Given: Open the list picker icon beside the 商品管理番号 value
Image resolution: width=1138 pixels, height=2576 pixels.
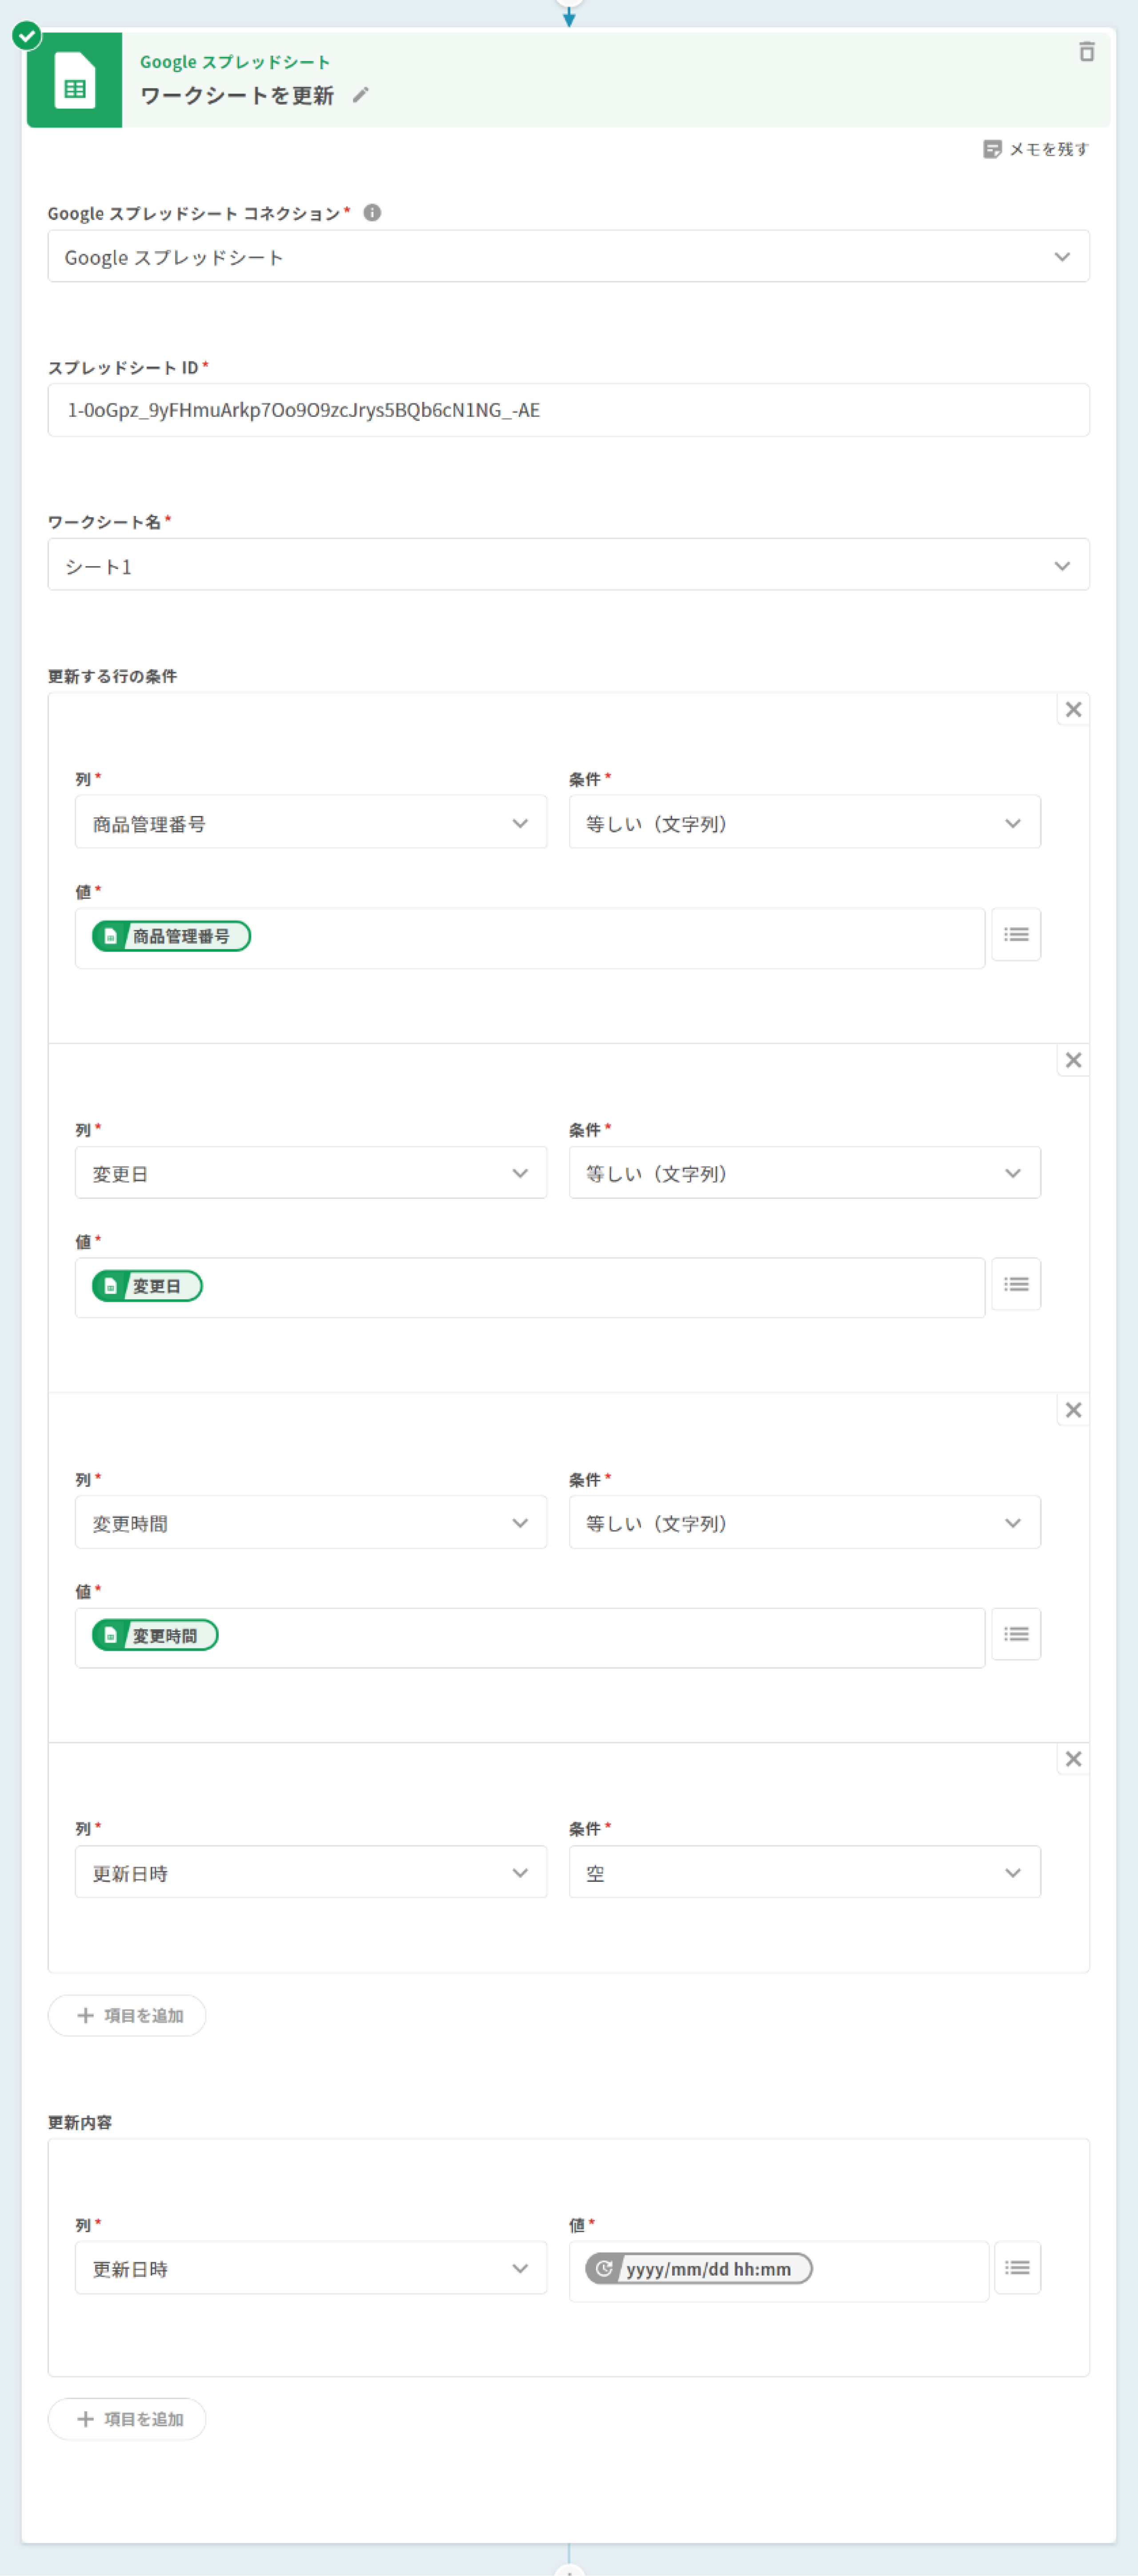Looking at the screenshot, I should click(x=1016, y=935).
